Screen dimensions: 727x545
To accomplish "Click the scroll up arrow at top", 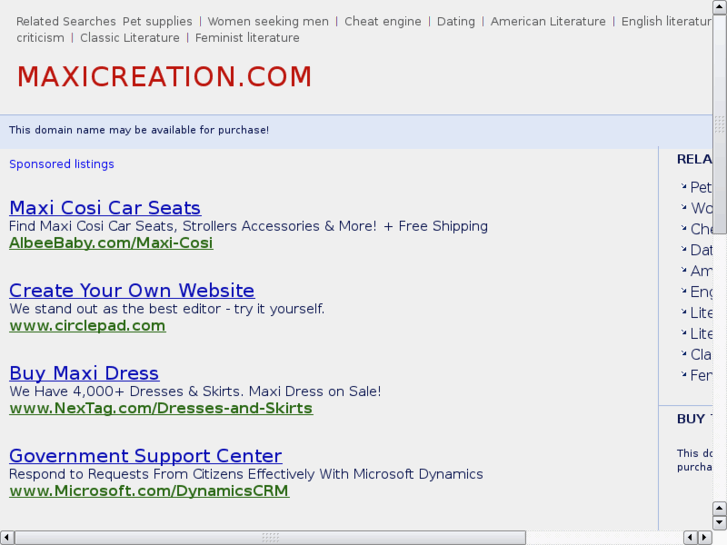I will [719, 7].
